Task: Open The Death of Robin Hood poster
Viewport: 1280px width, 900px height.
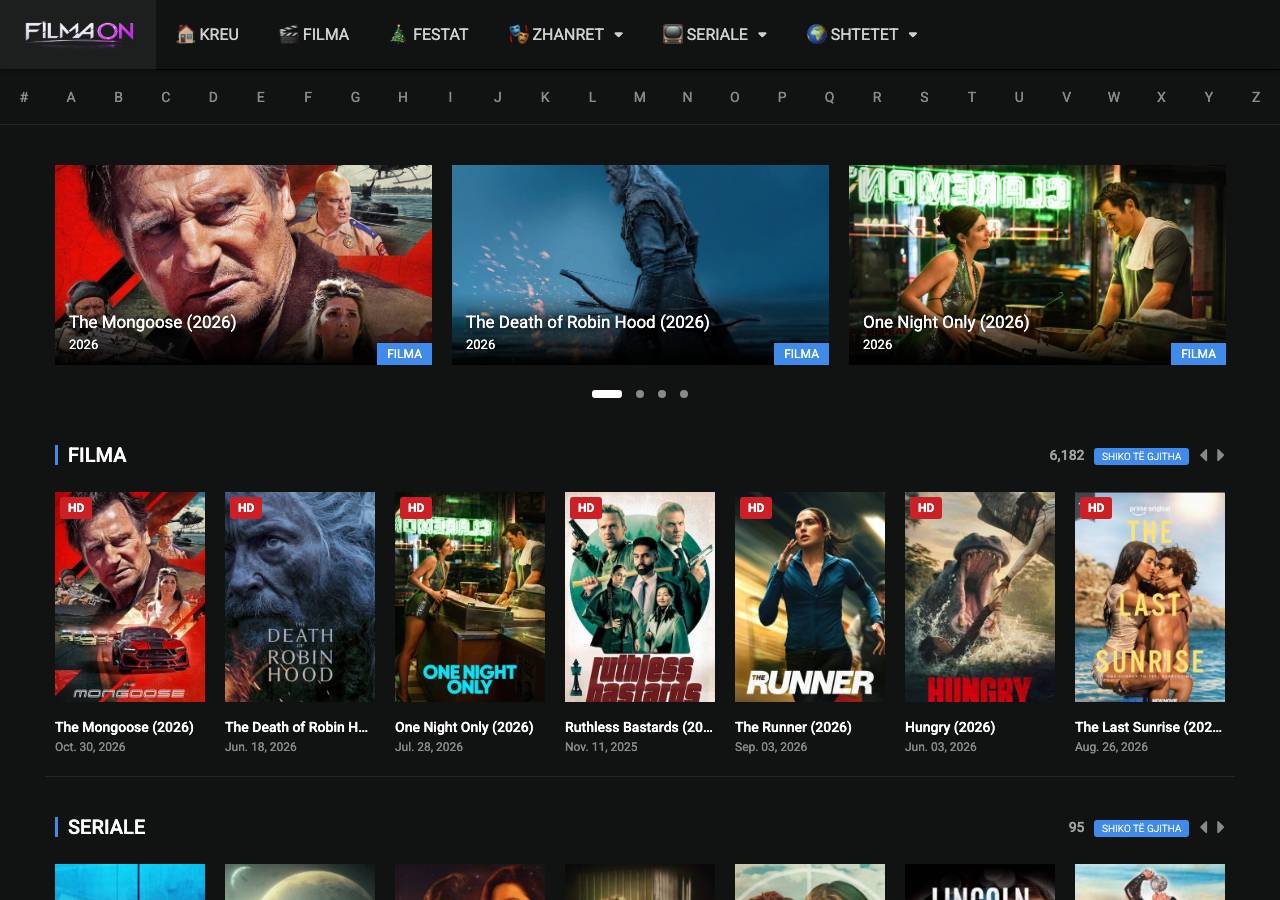Action: (300, 597)
